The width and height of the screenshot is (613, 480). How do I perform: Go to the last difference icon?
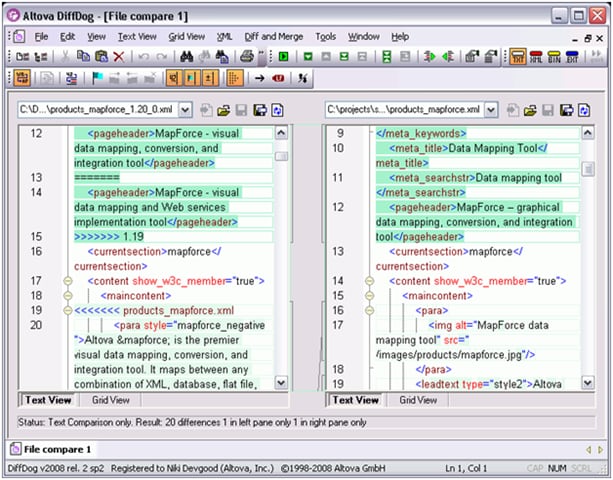344,57
